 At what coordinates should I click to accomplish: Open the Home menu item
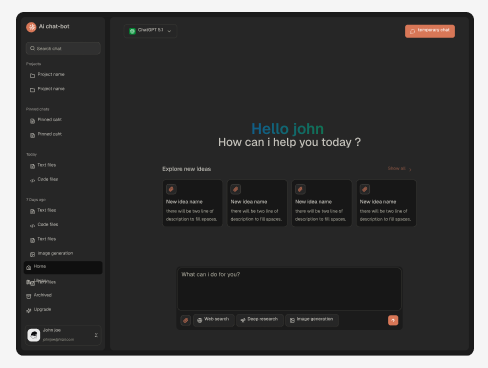tap(63, 267)
